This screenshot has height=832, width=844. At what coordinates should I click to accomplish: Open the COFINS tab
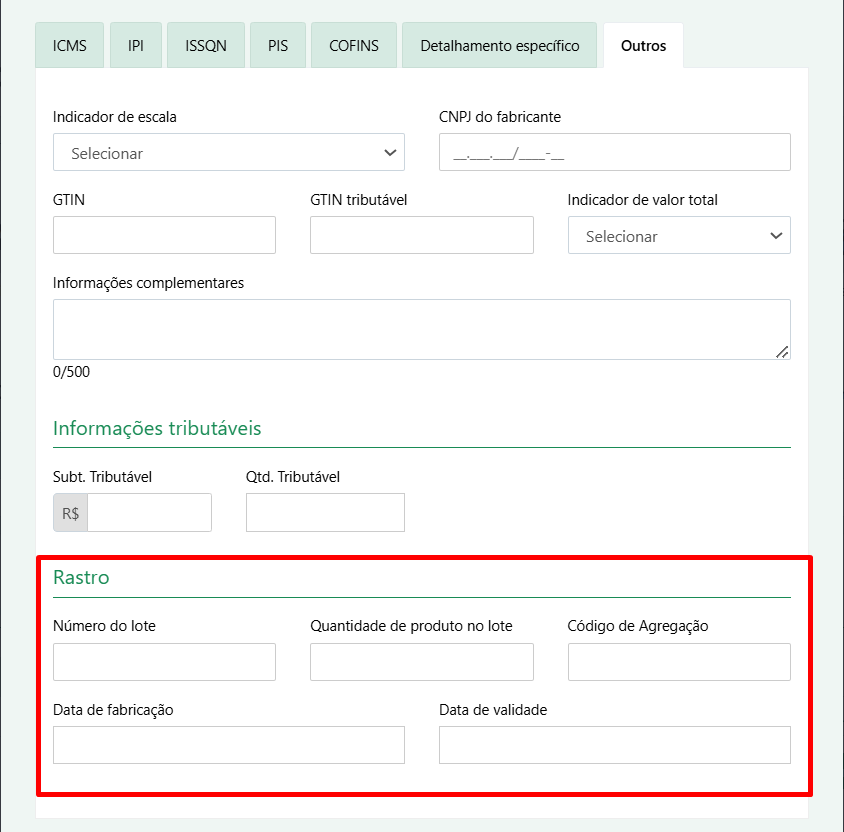pyautogui.click(x=354, y=46)
